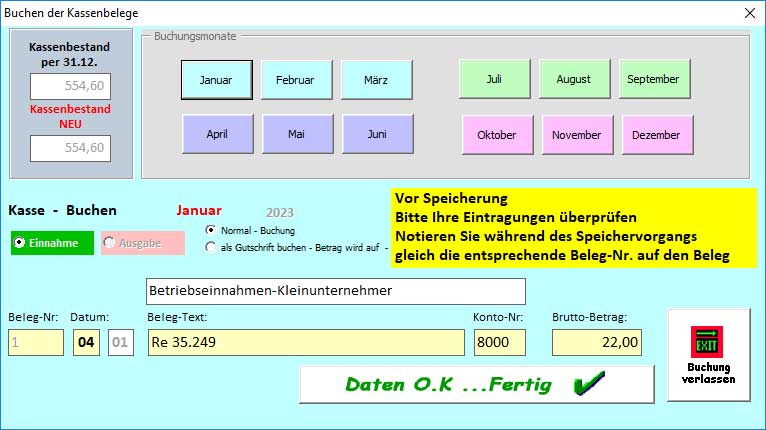Screen dimensions: 766x430
Task: Click the Brutto-Betrag amount field
Action: (x=597, y=342)
